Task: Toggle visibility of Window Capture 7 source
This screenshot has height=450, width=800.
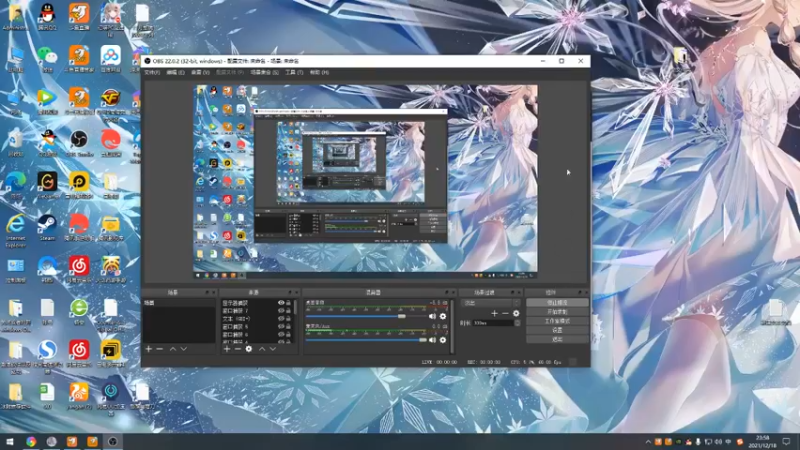Action: click(281, 310)
